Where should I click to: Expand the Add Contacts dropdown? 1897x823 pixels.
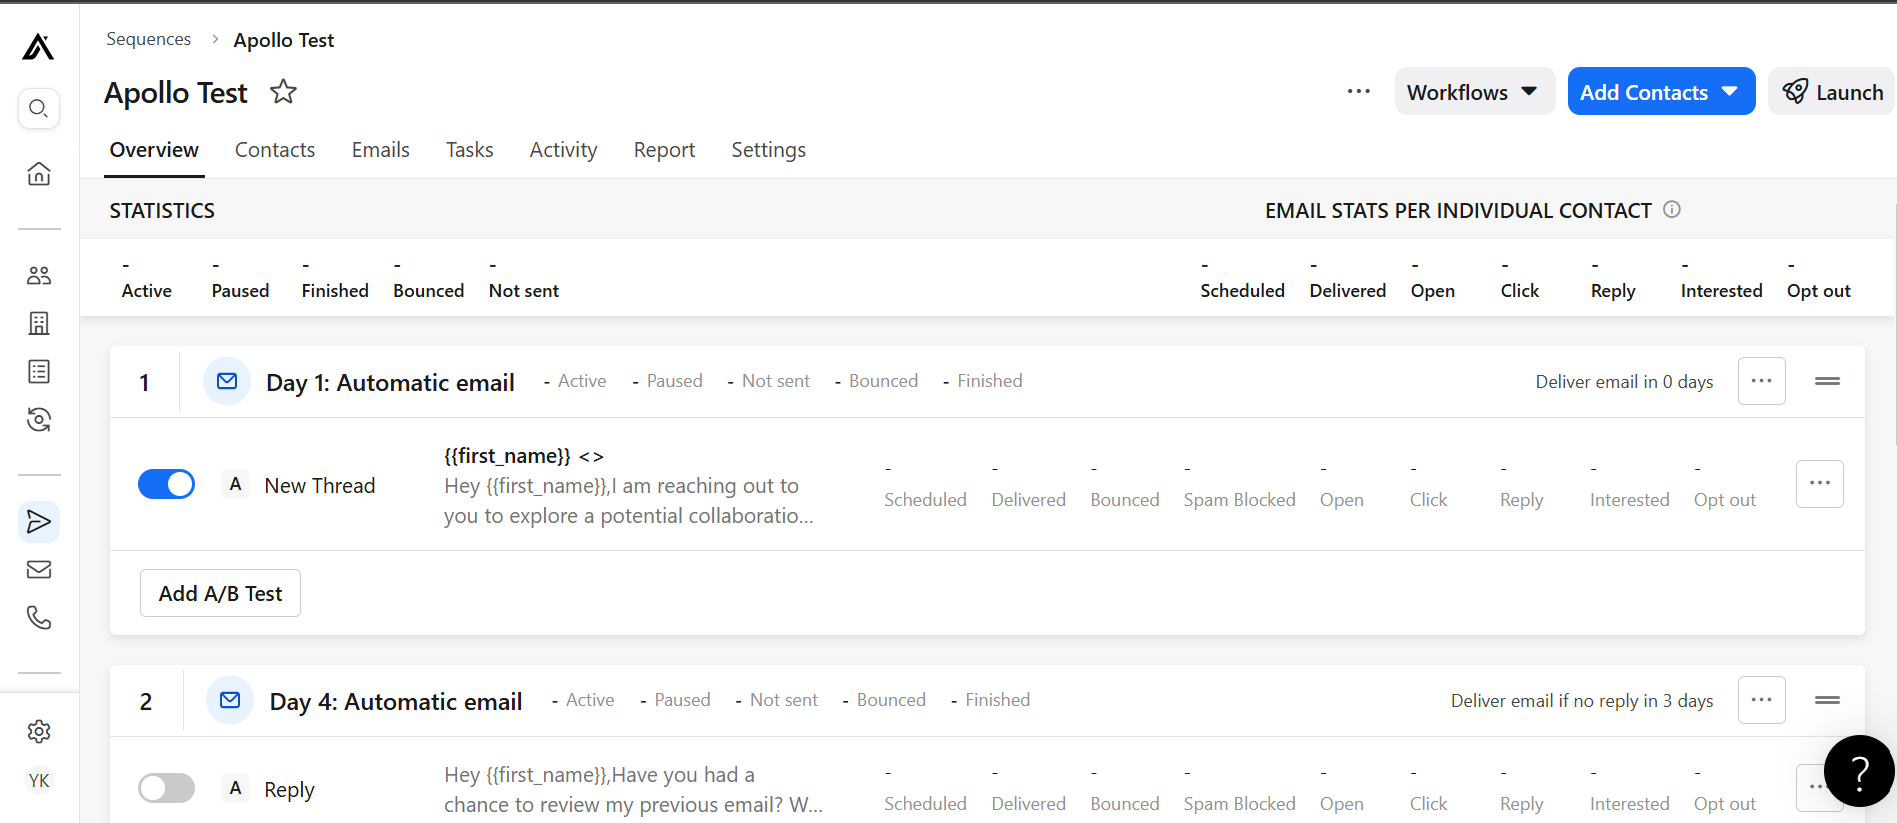1660,92
